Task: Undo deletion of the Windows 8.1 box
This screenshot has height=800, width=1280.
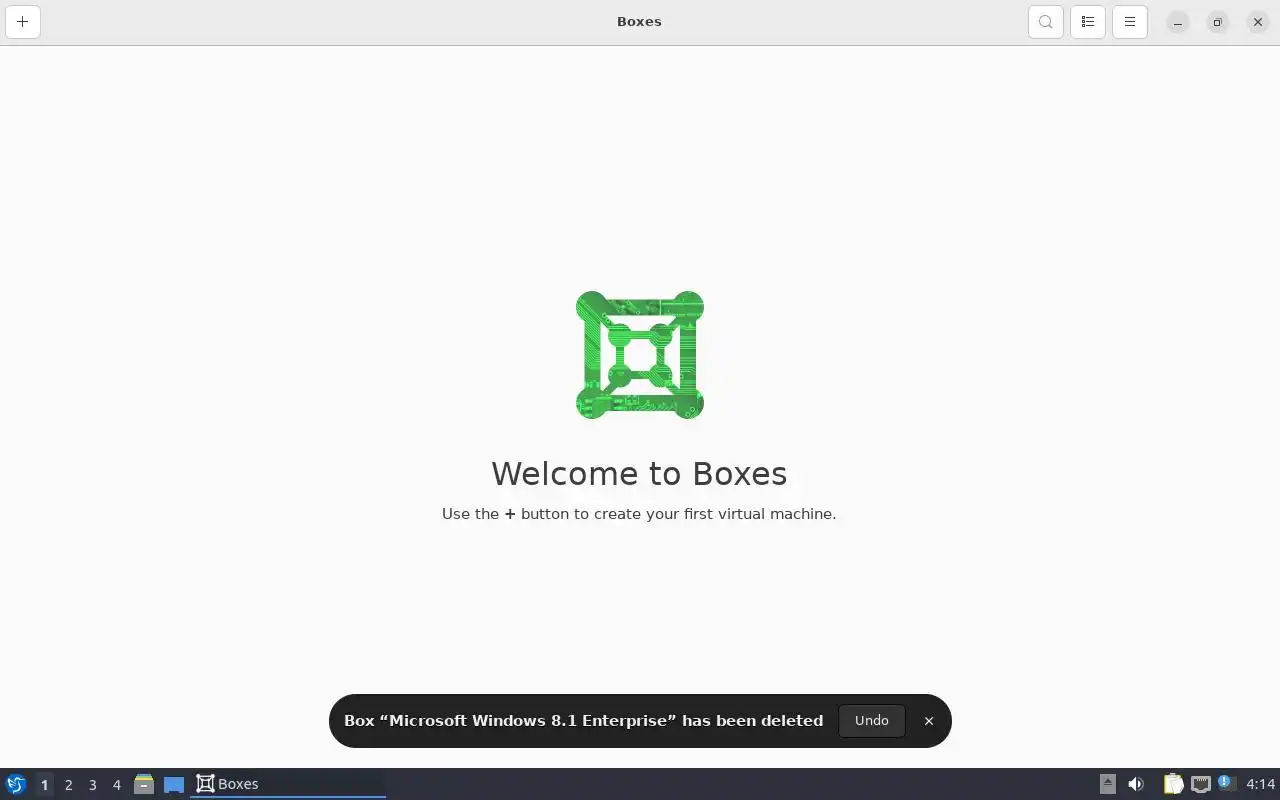Action: coord(872,720)
